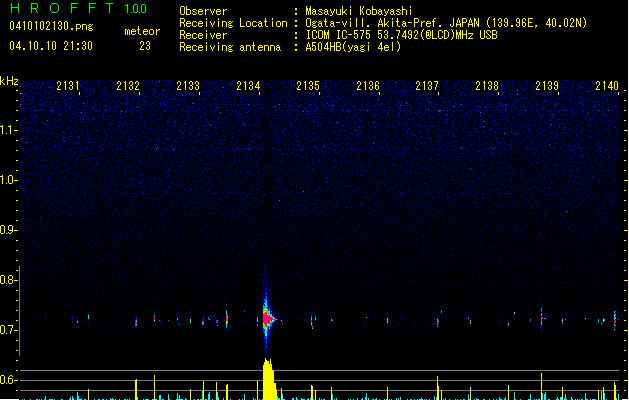
Task: Click the 2134 time marker
Action: pyautogui.click(x=248, y=86)
